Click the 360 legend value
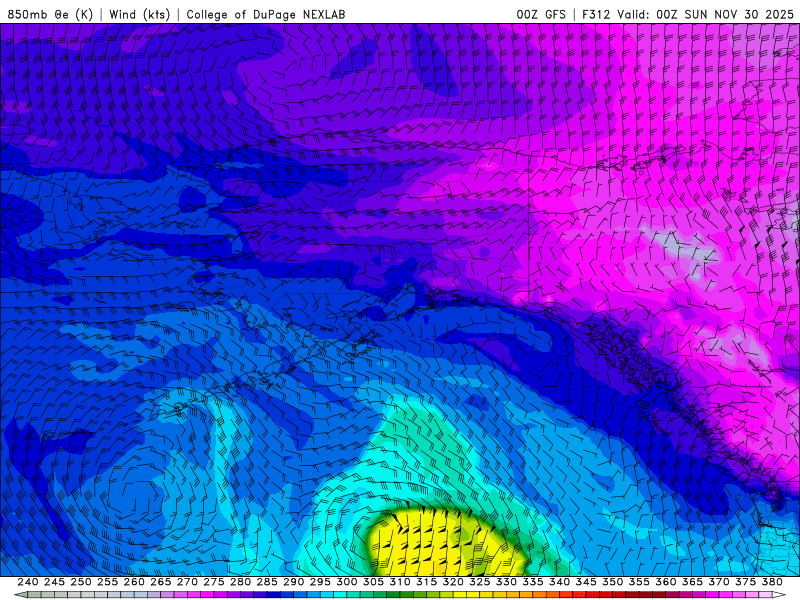Image resolution: width=800 pixels, height=600 pixels. coord(666,582)
